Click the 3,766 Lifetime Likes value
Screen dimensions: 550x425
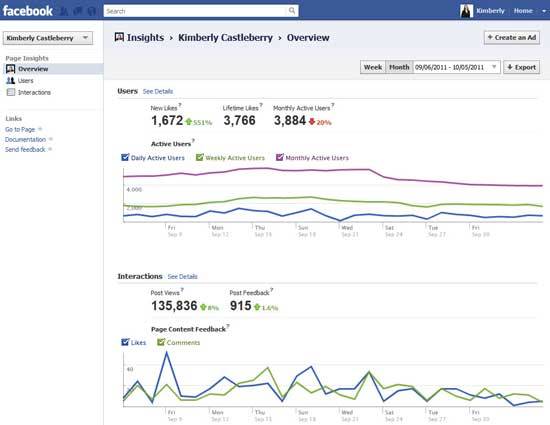coord(240,121)
